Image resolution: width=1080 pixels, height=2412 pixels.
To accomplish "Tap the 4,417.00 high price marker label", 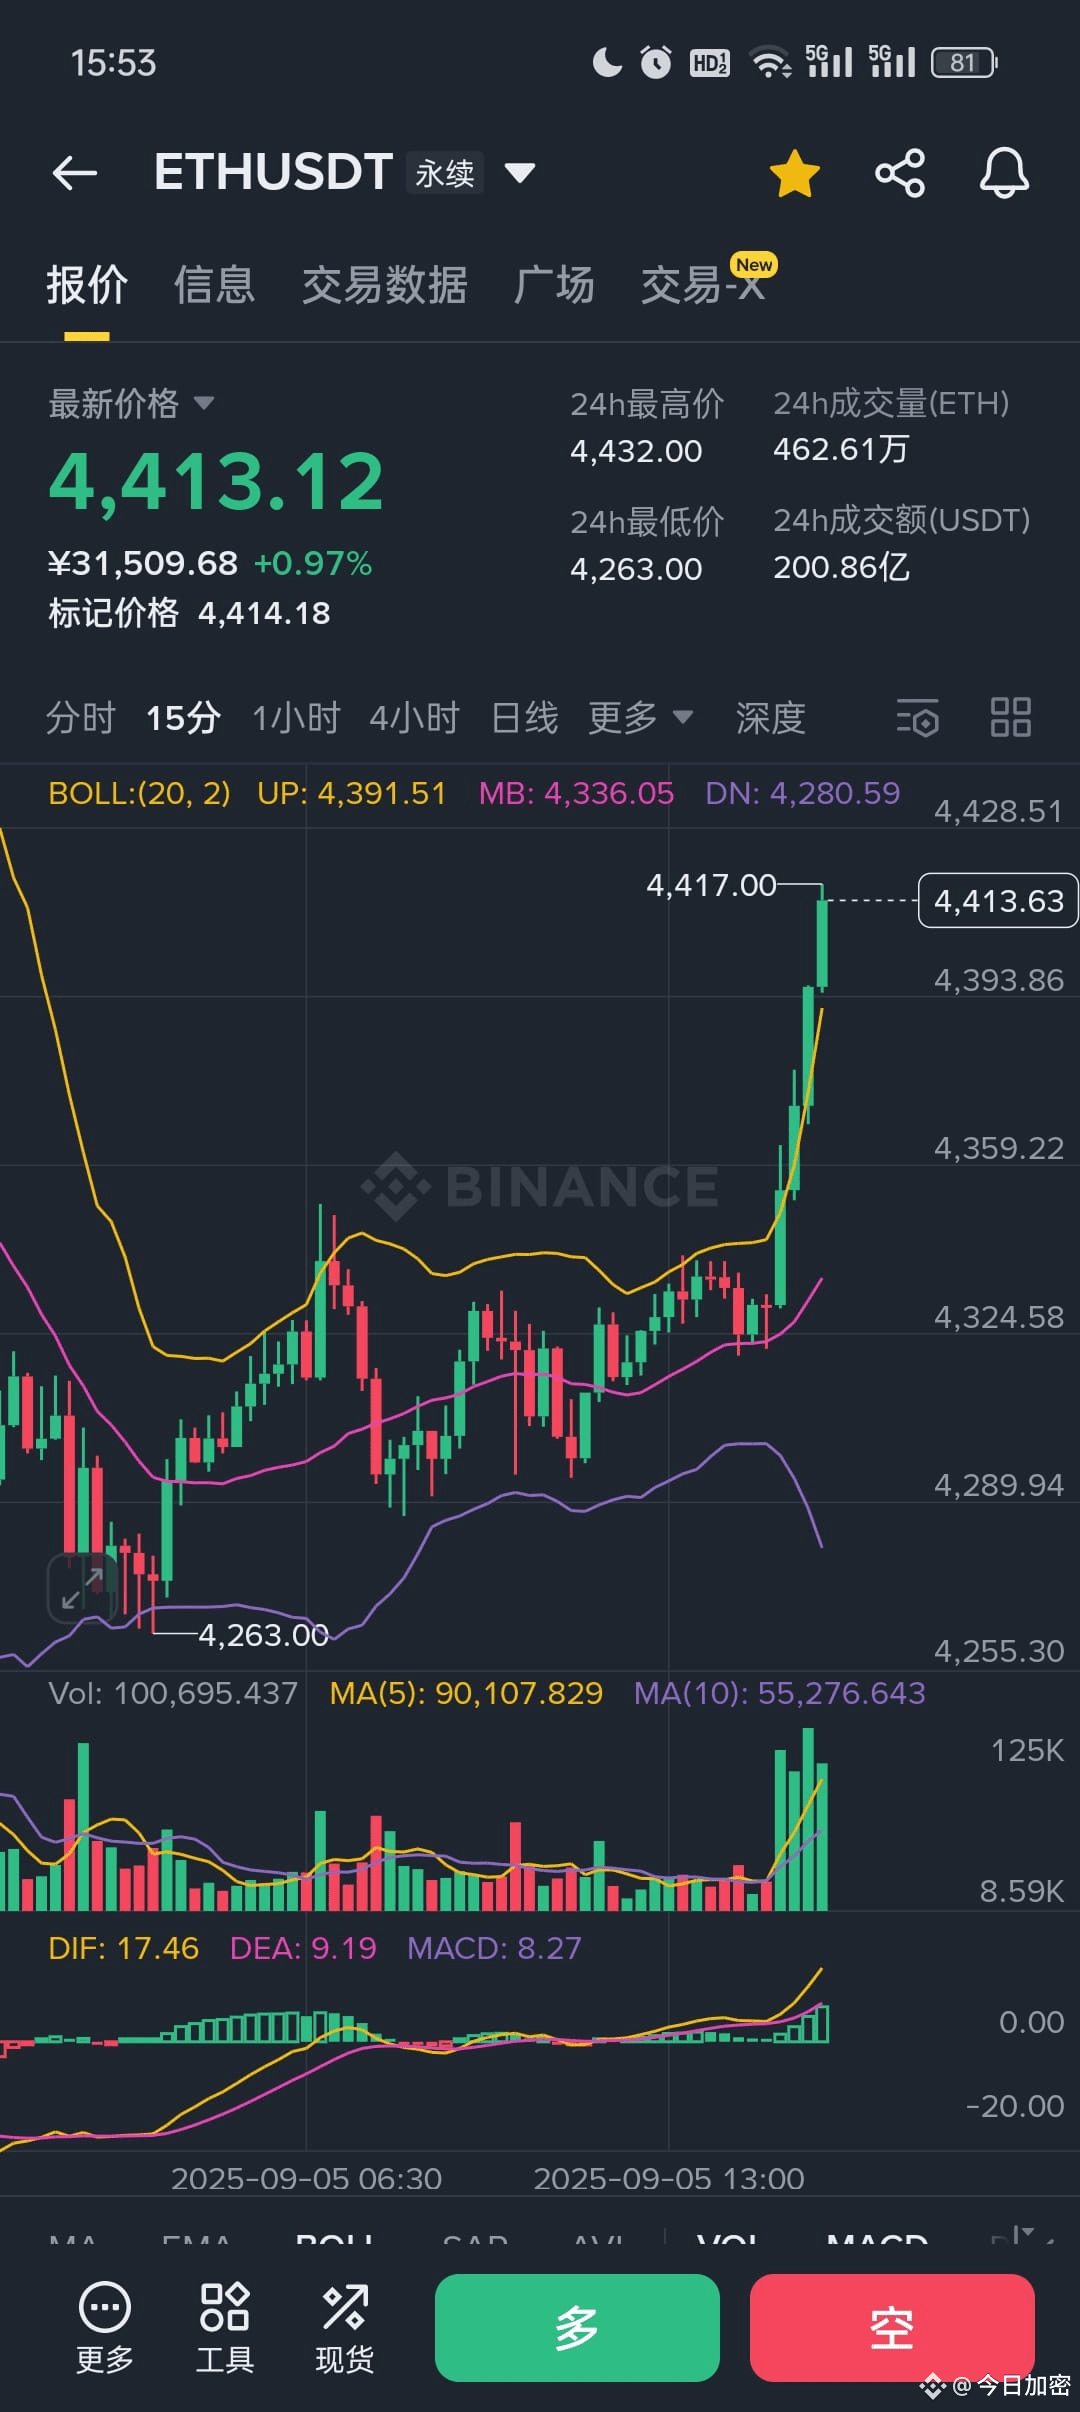I will 711,885.
